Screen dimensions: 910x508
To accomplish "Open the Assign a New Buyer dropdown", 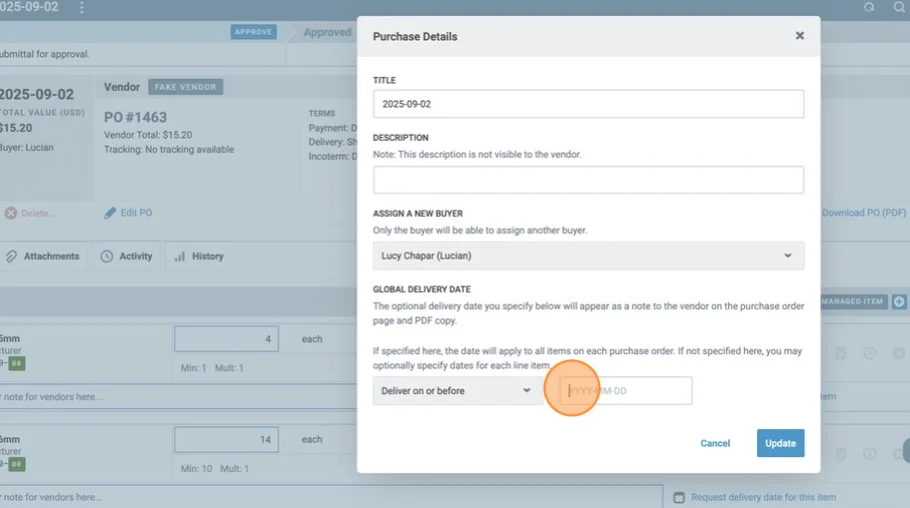I will pos(588,256).
